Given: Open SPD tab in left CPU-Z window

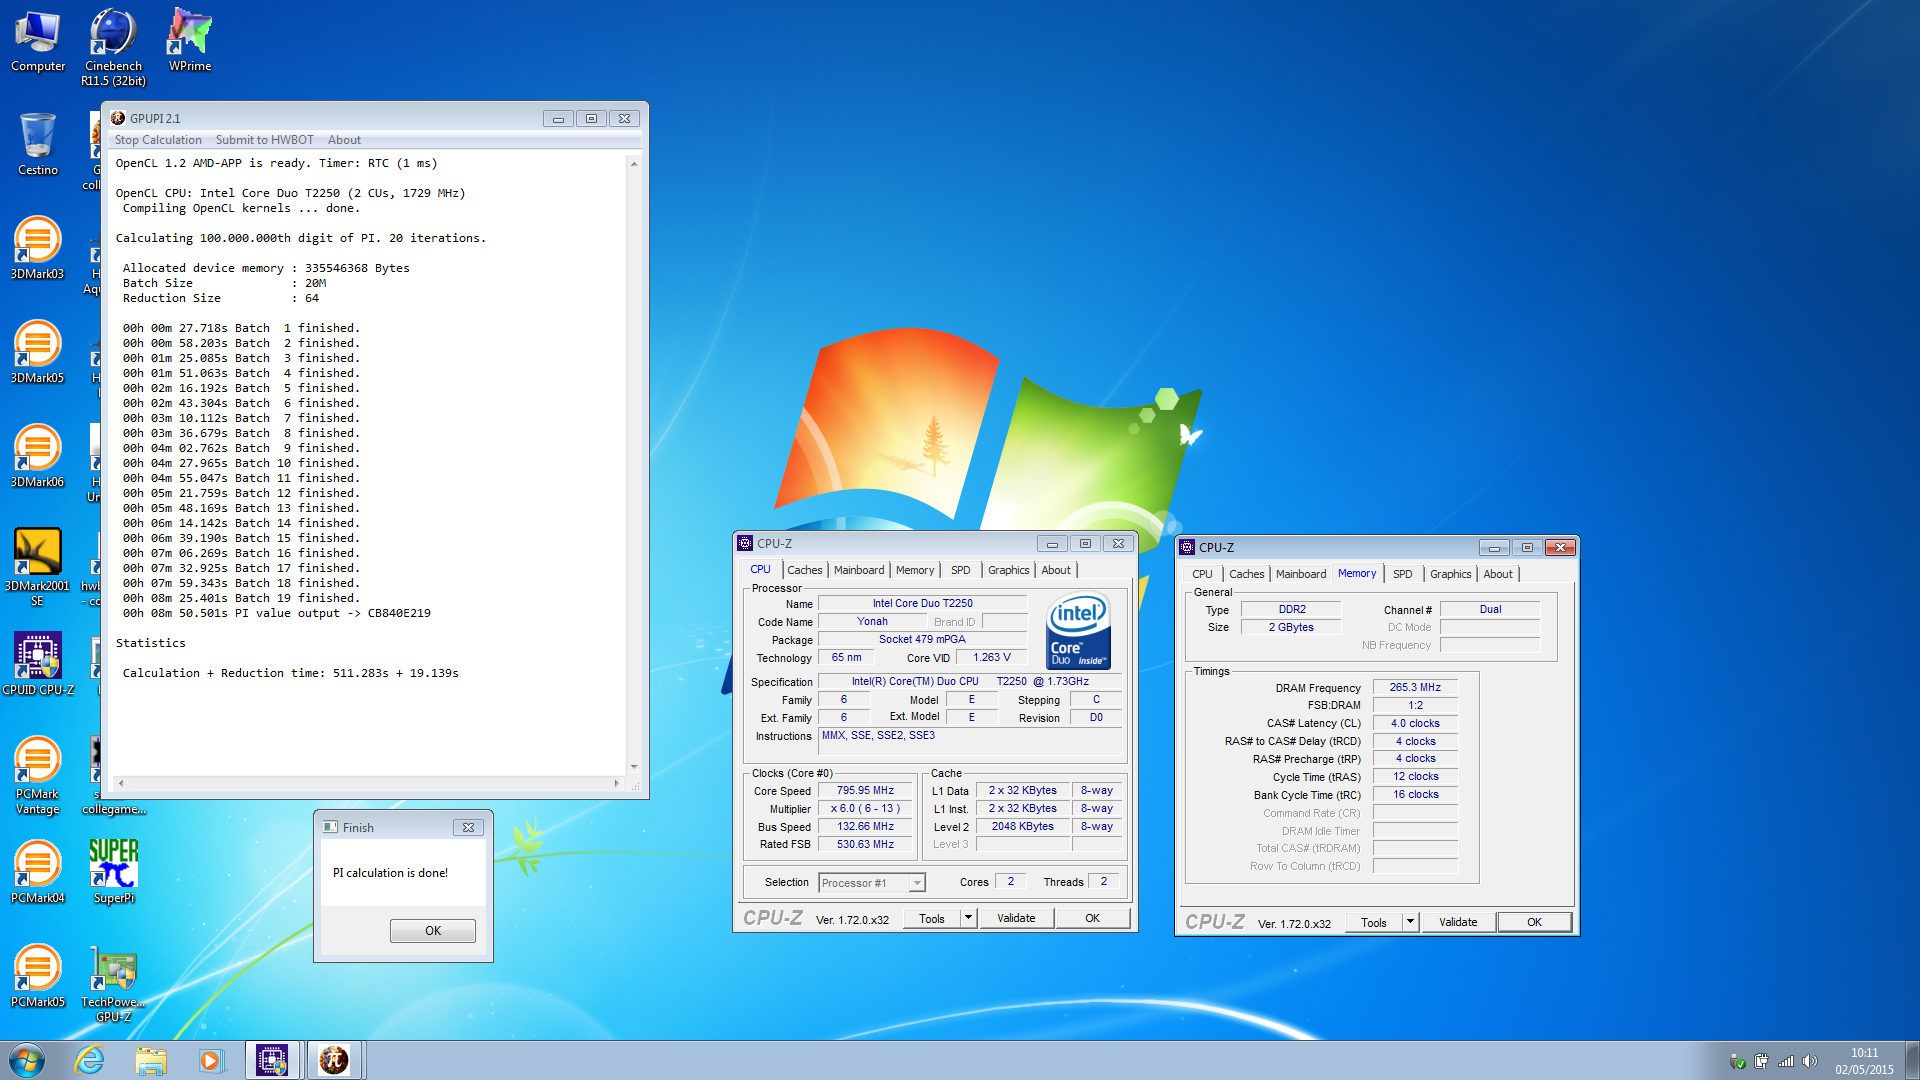Looking at the screenshot, I should pyautogui.click(x=960, y=570).
